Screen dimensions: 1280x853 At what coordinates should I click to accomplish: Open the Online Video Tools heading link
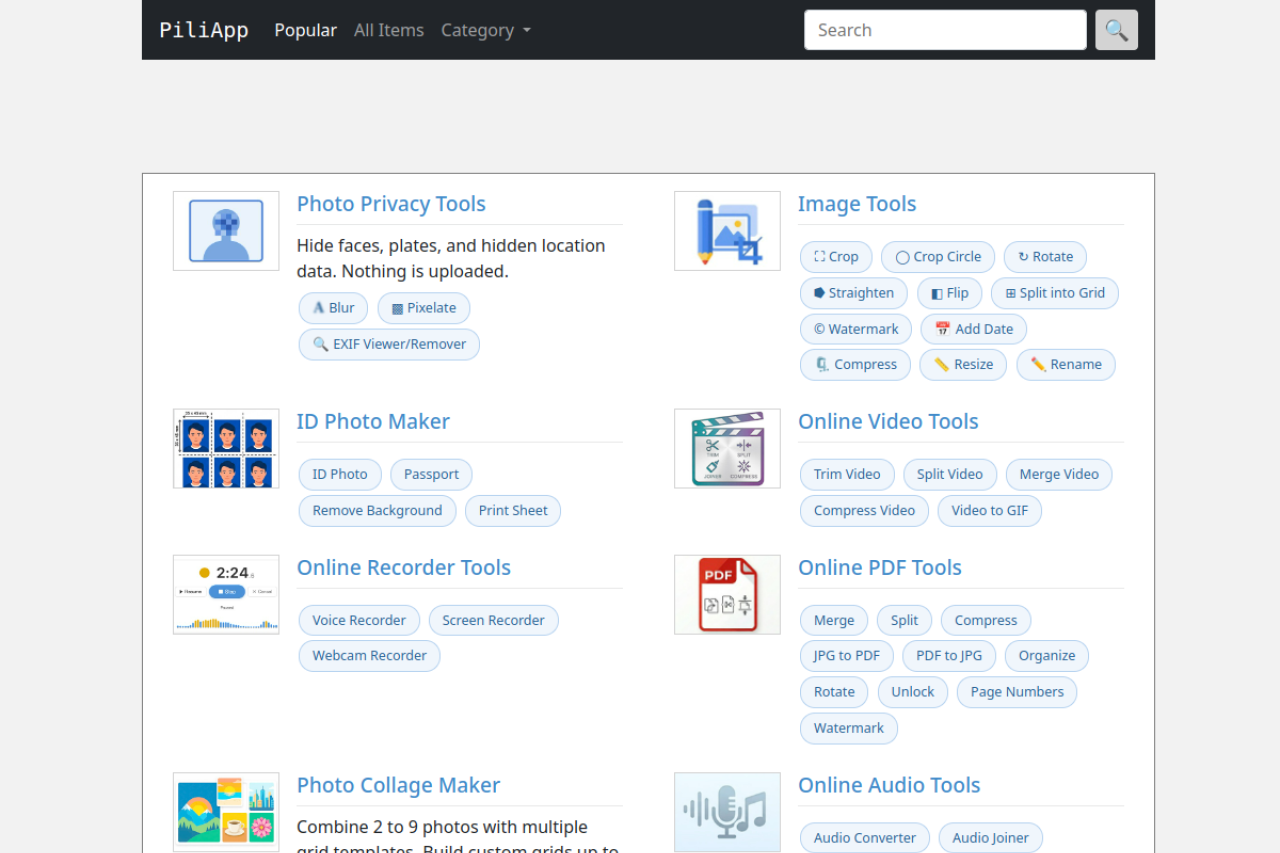click(x=888, y=421)
